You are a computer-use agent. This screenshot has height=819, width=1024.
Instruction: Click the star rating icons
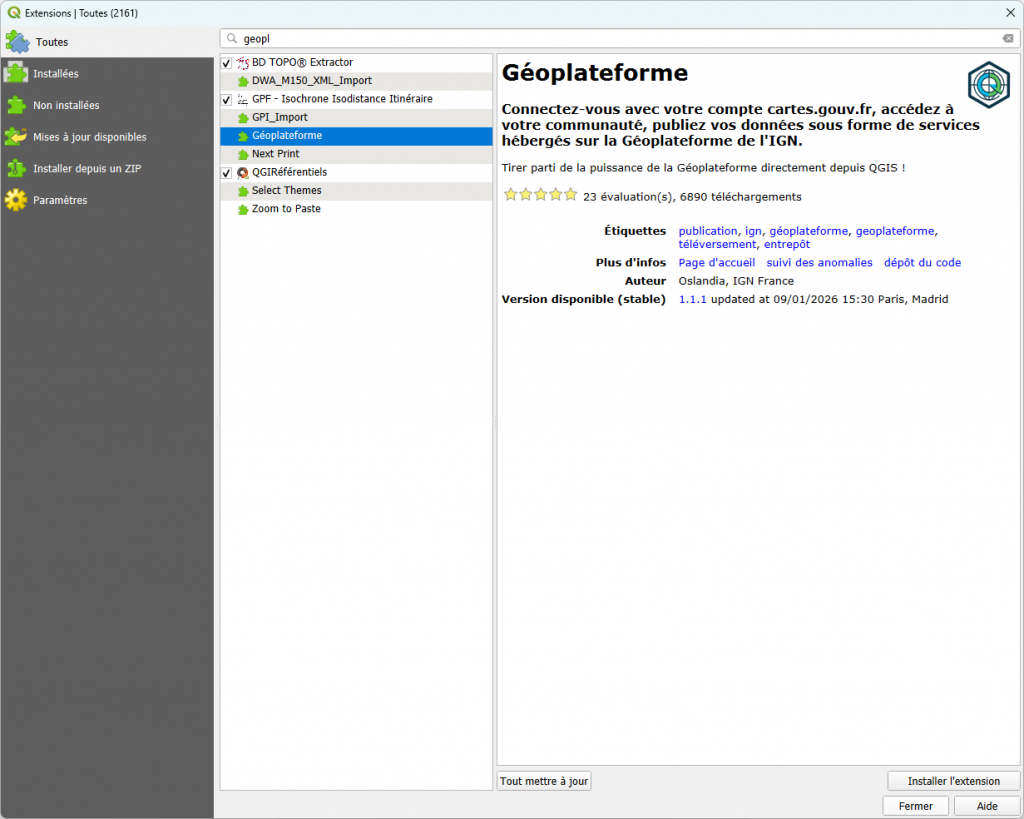[x=540, y=196]
